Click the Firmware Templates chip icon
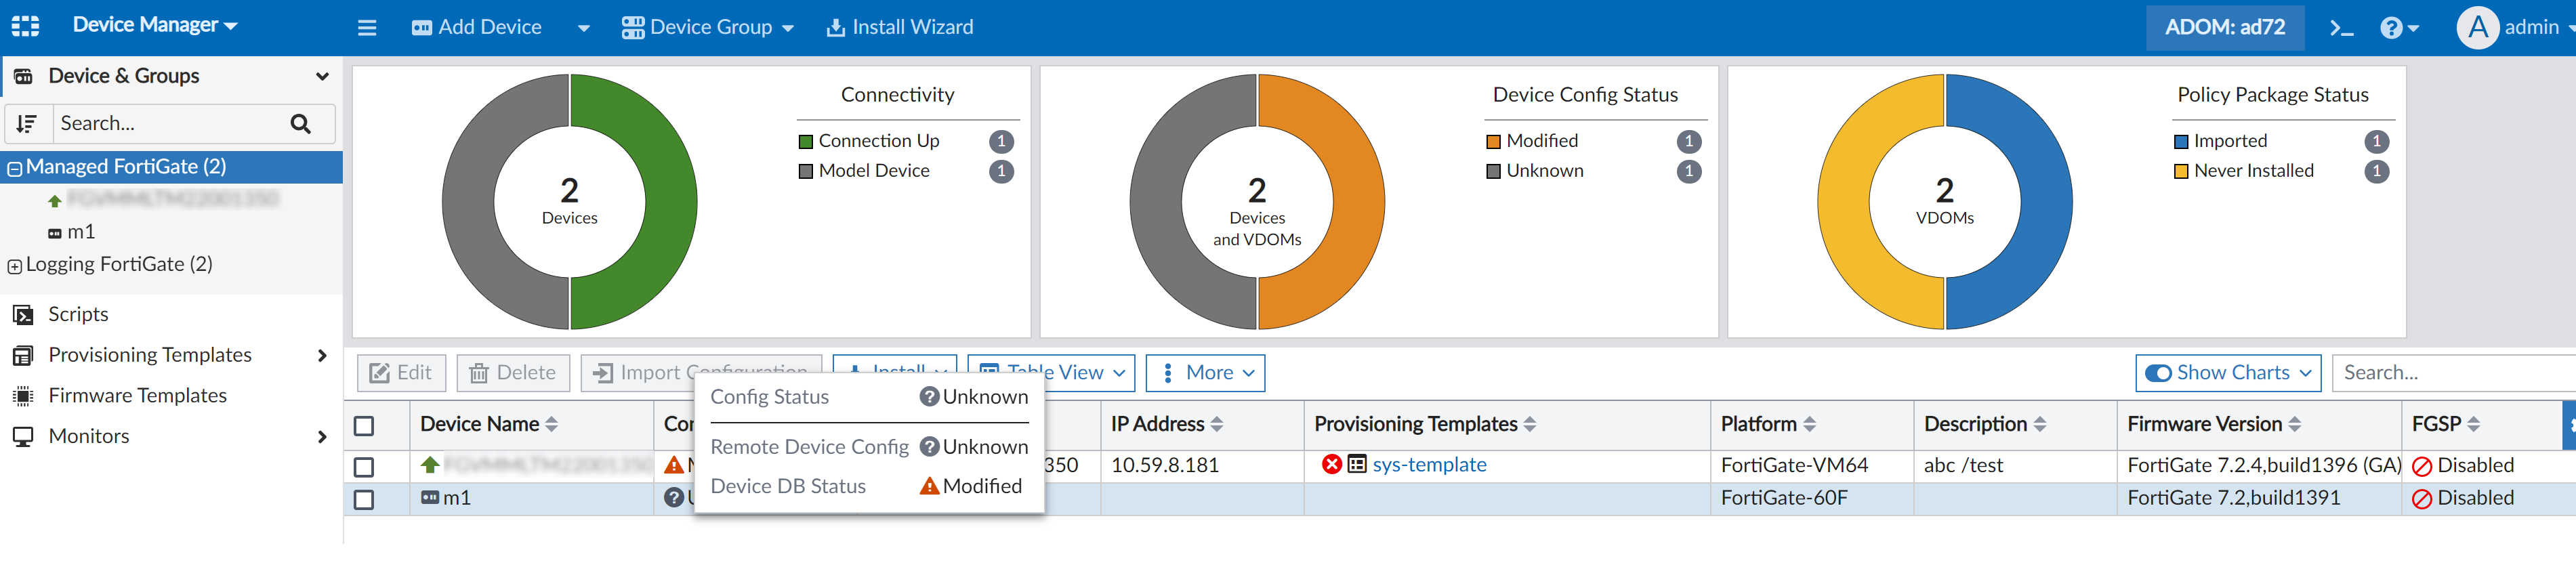 click(23, 396)
